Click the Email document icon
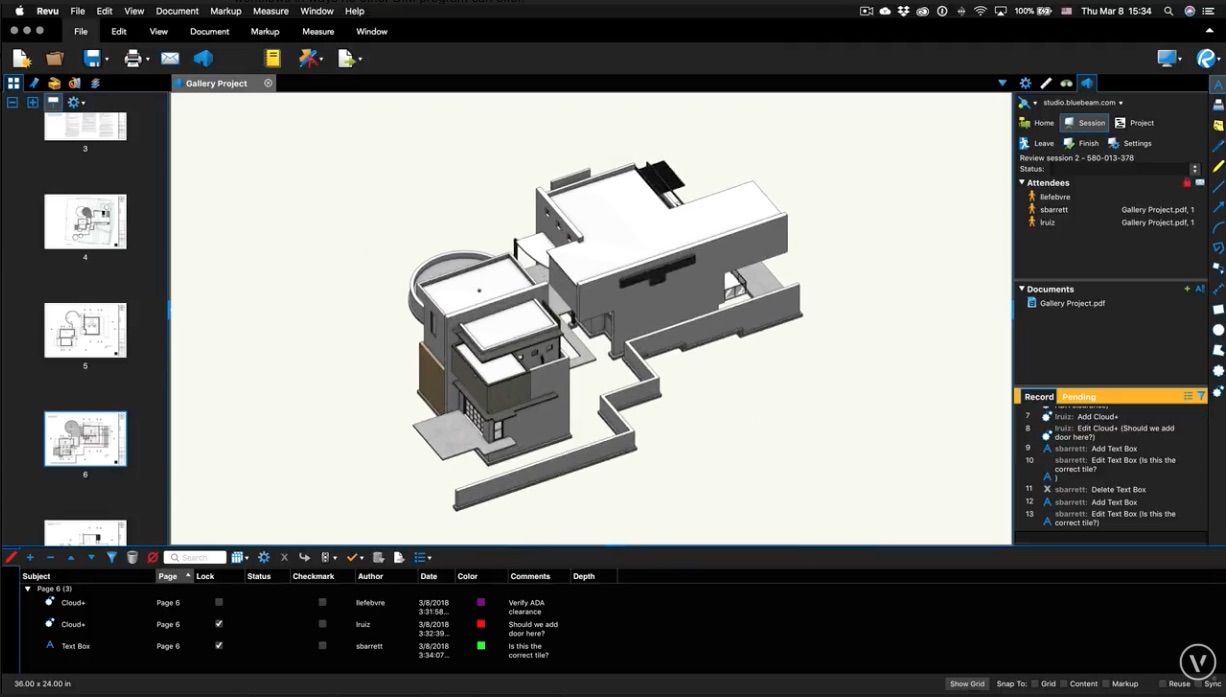This screenshot has height=697, width=1226. click(x=169, y=58)
